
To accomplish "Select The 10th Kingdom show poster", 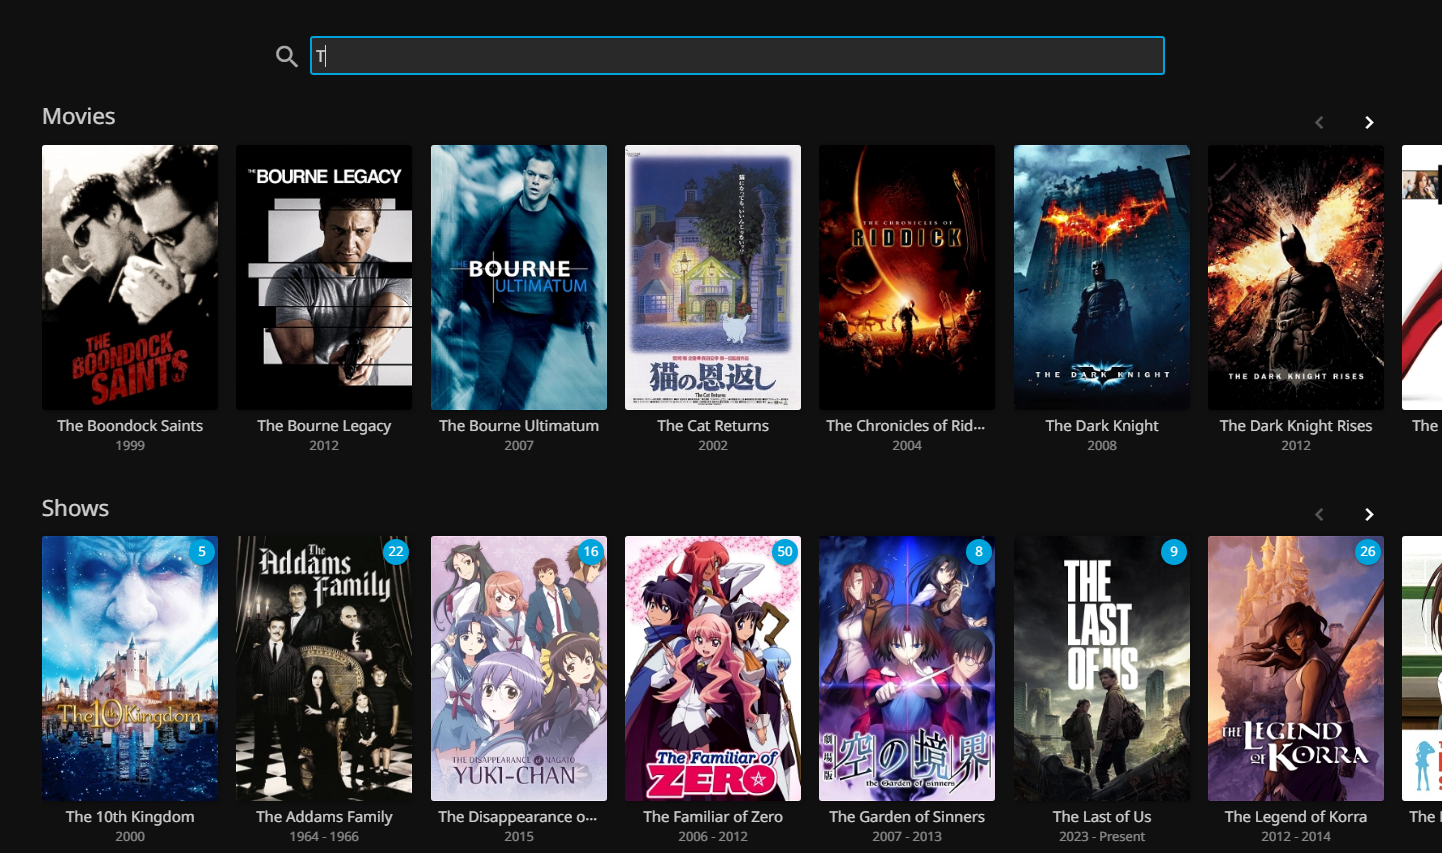I will pos(130,668).
